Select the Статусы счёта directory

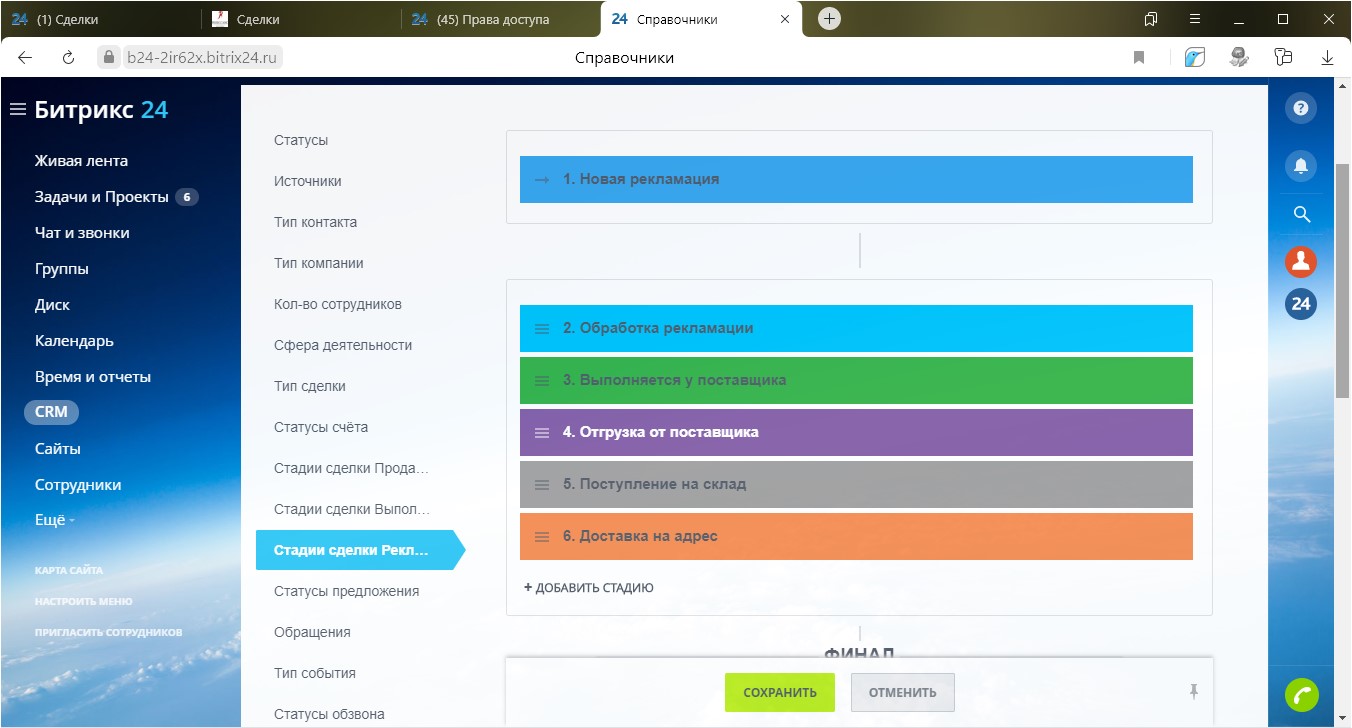pos(321,427)
